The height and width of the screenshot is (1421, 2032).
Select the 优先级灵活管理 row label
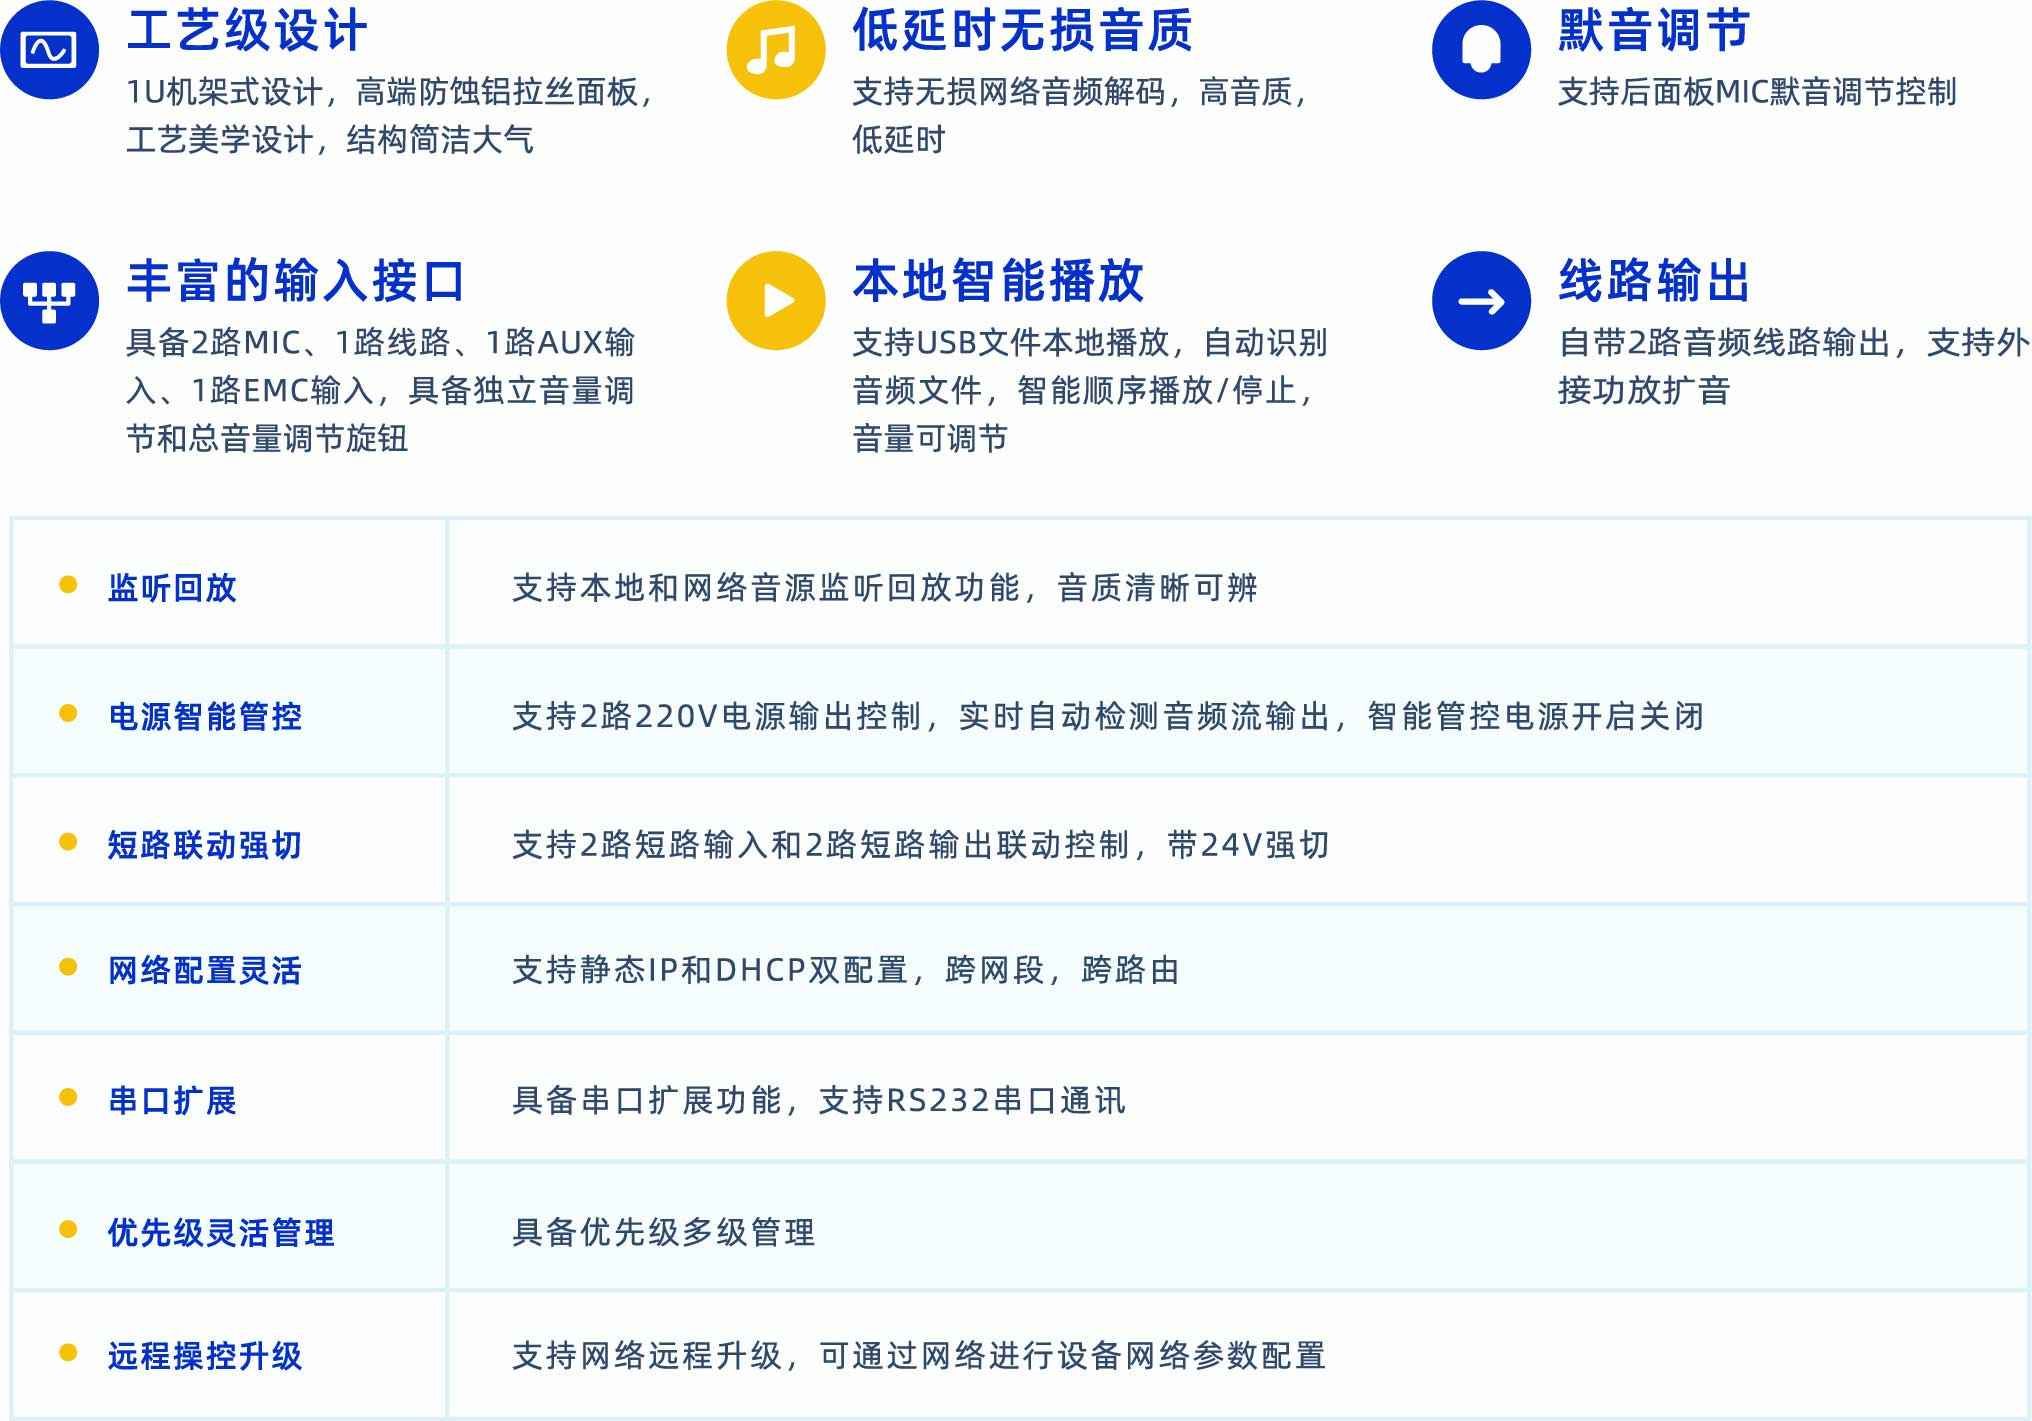pos(221,1232)
